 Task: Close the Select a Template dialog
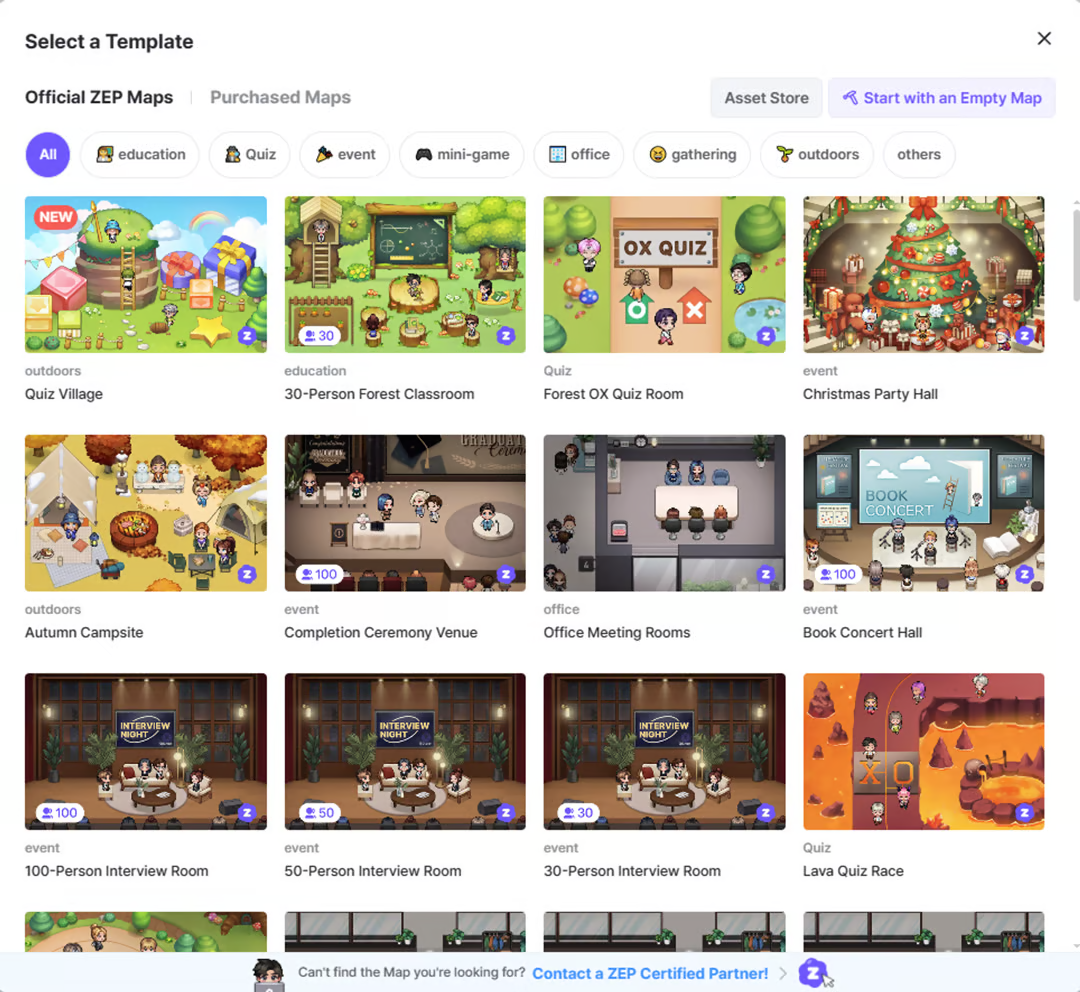(x=1044, y=39)
